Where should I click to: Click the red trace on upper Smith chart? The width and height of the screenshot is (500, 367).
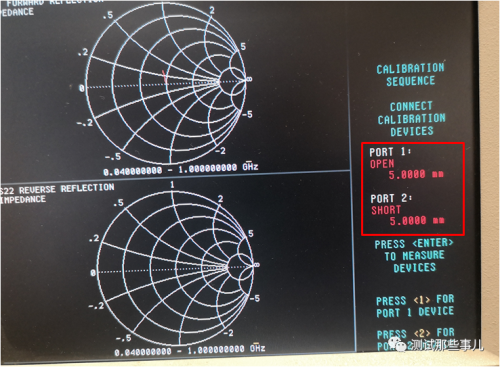click(164, 77)
